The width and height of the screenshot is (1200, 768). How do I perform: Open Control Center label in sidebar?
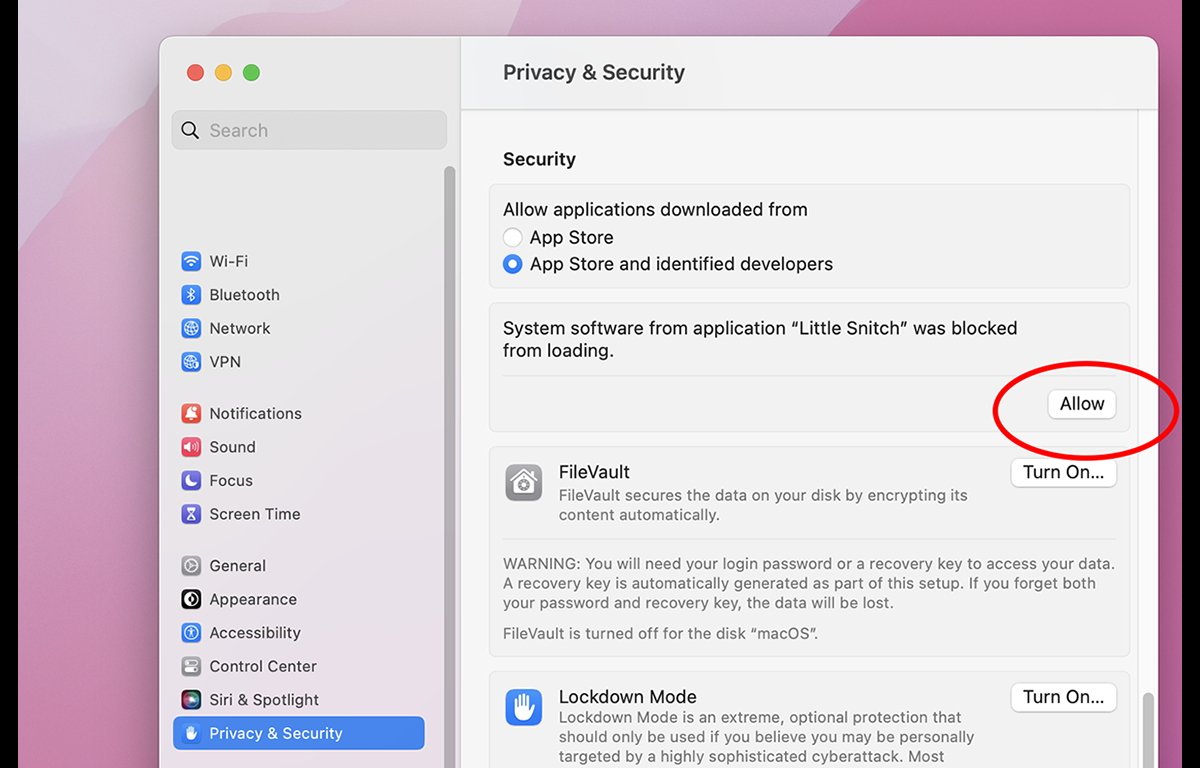coord(263,666)
